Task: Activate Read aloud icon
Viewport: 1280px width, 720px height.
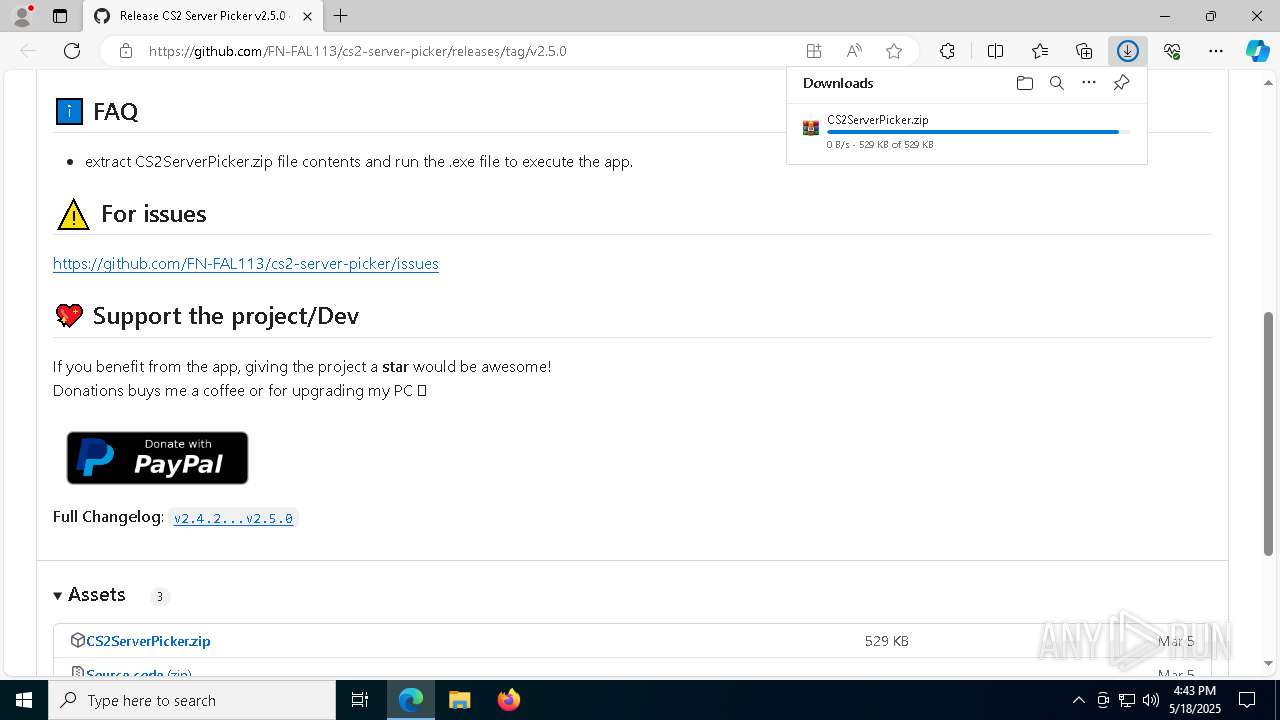Action: point(854,51)
